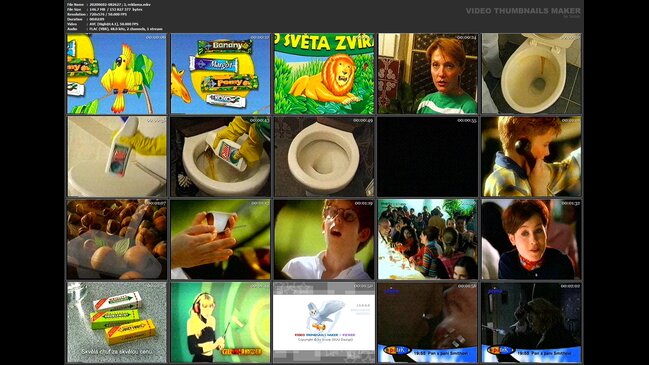Open the cartoon lion 'SVĚTA ZVÍŘ' thumbnail
This screenshot has height=365, width=649.
click(324, 74)
